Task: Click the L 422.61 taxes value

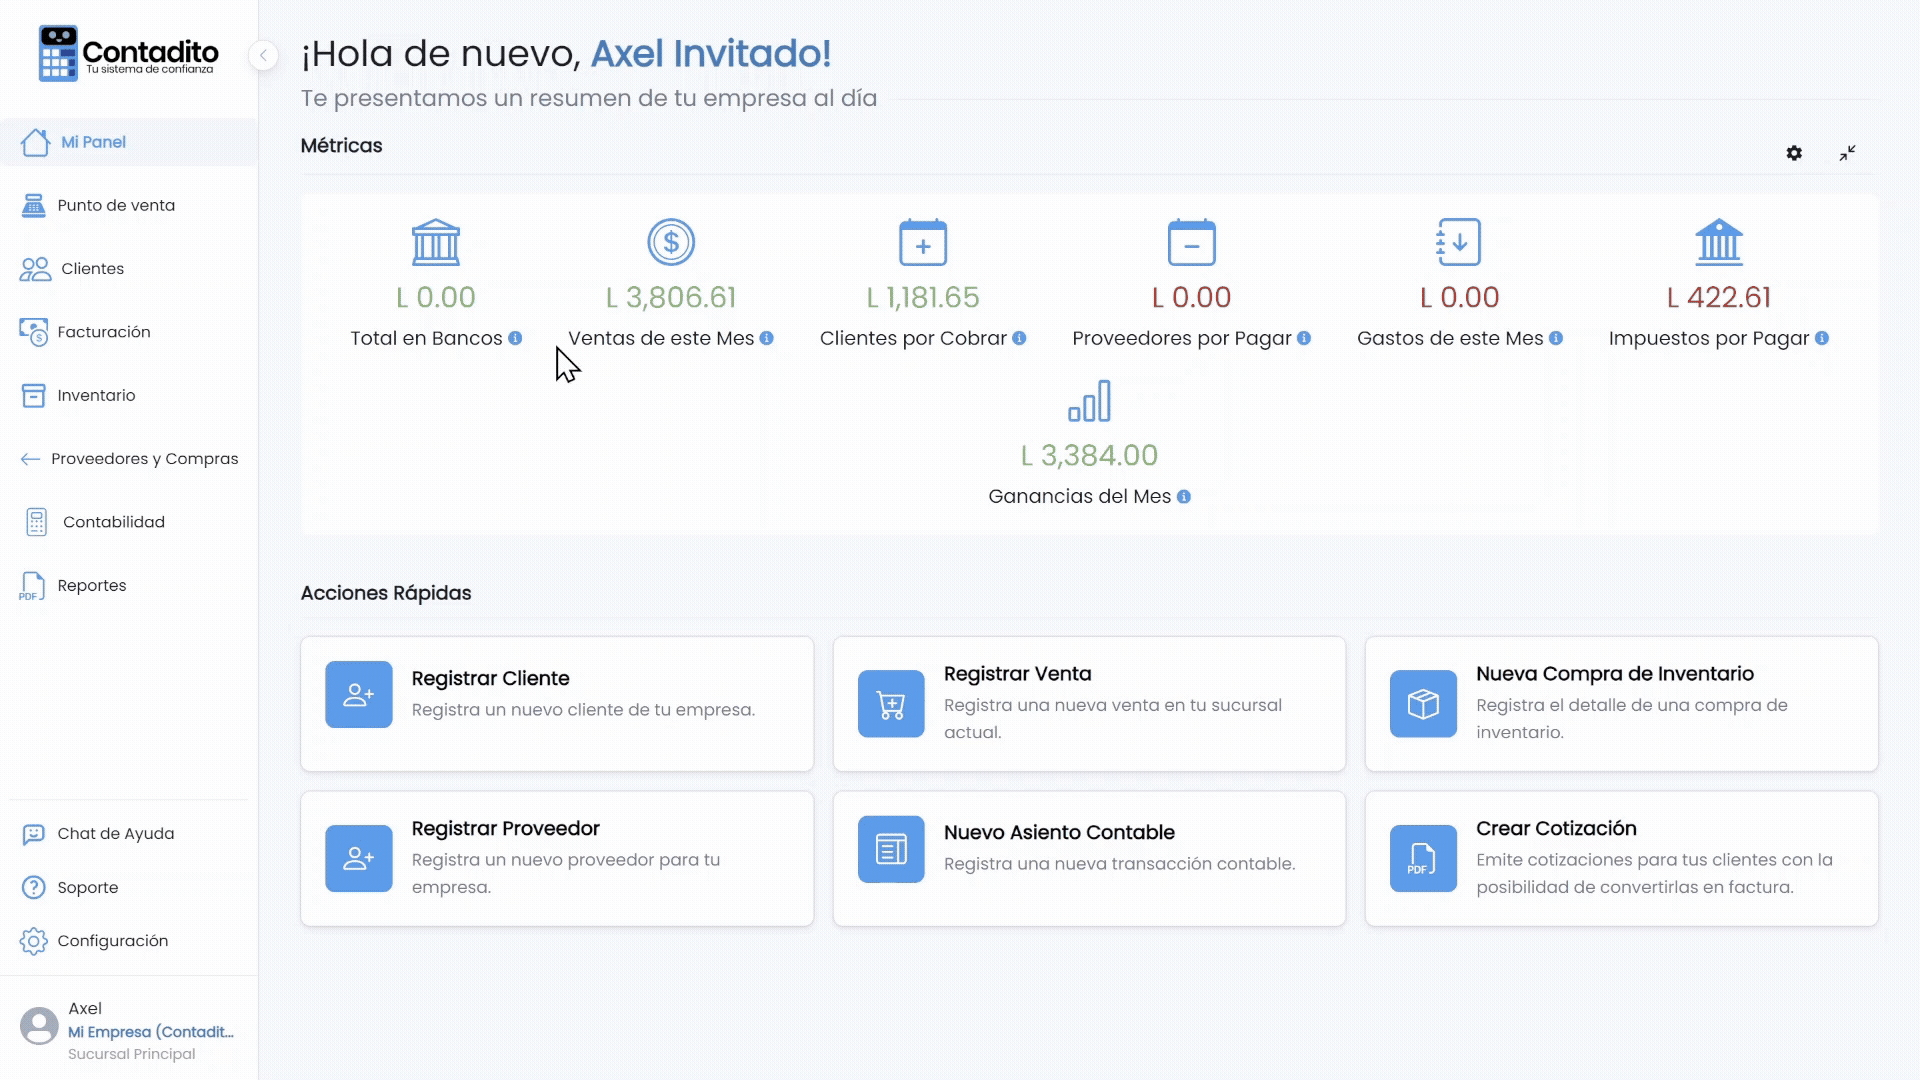Action: pyautogui.click(x=1719, y=297)
